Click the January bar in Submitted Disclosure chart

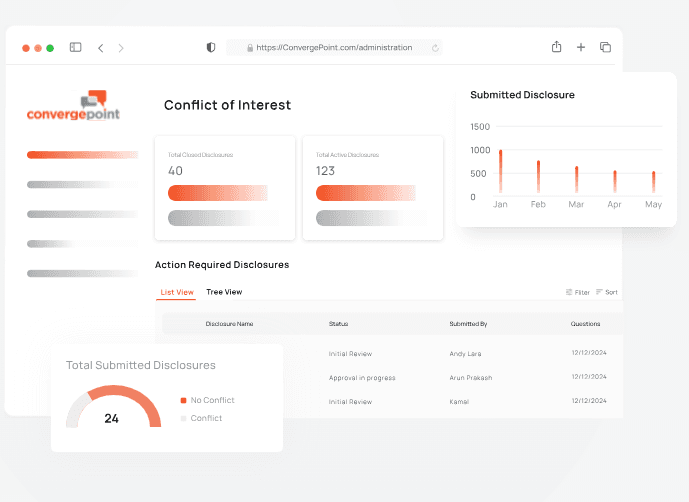pos(500,171)
